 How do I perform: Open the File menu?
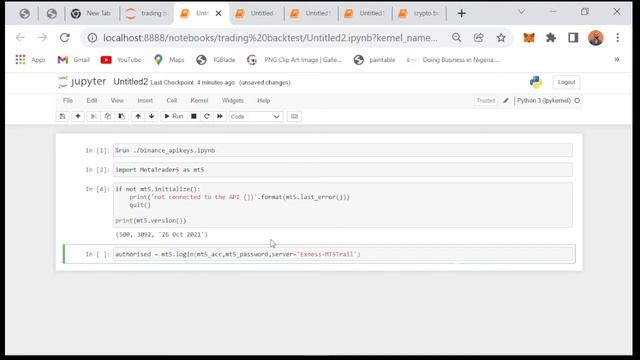point(68,100)
